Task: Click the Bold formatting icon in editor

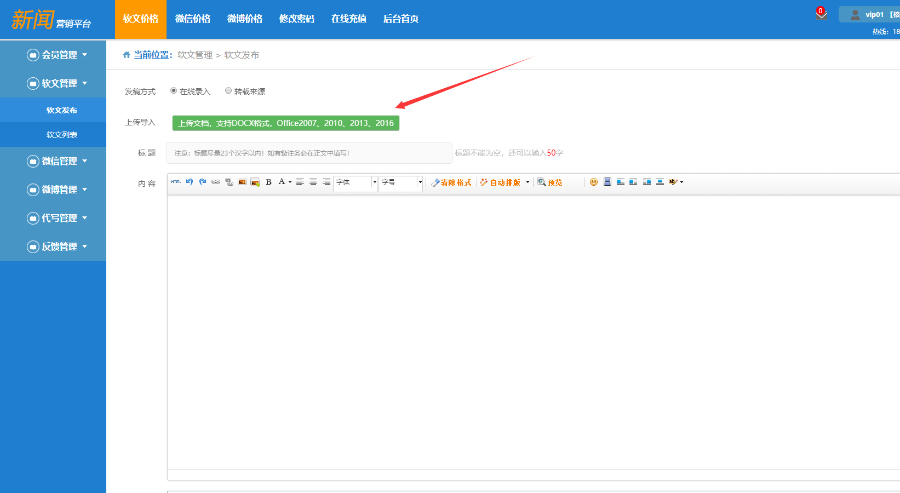Action: click(268, 183)
